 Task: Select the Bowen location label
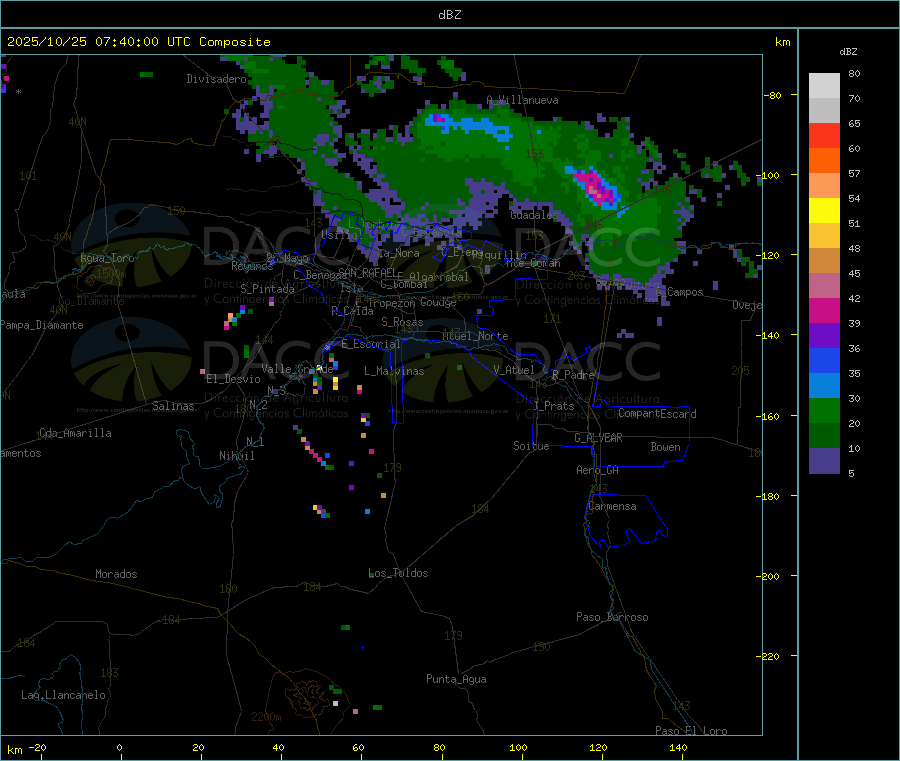666,447
